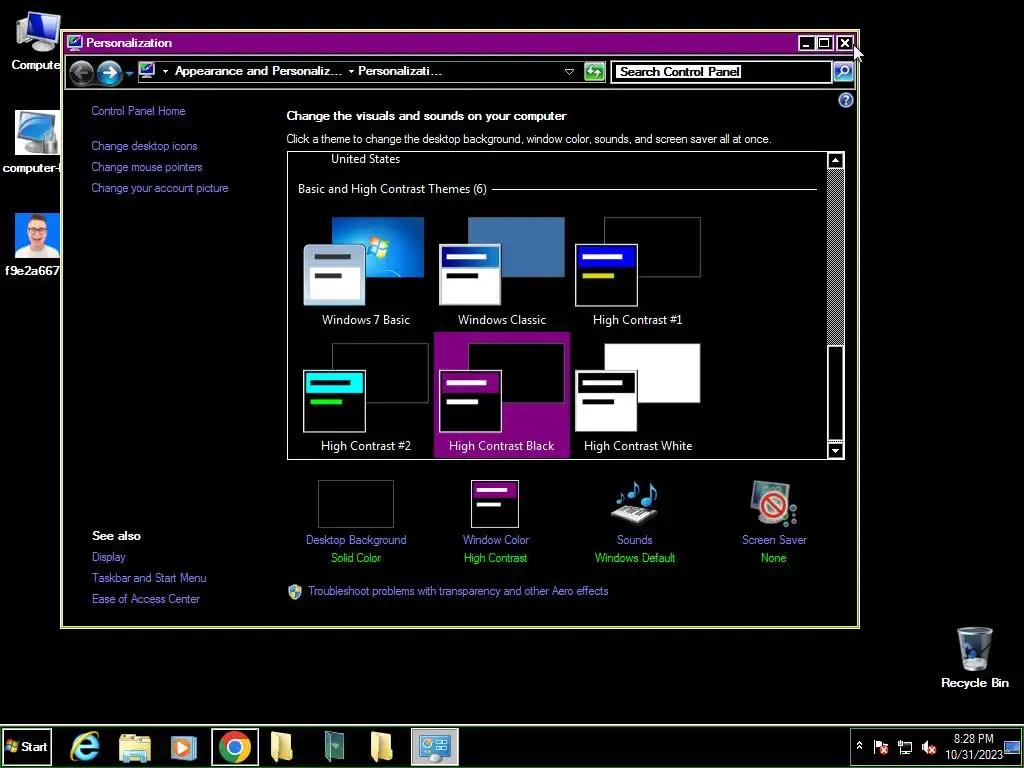Open the Start menu
Image resolution: width=1024 pixels, height=768 pixels.
pyautogui.click(x=26, y=746)
